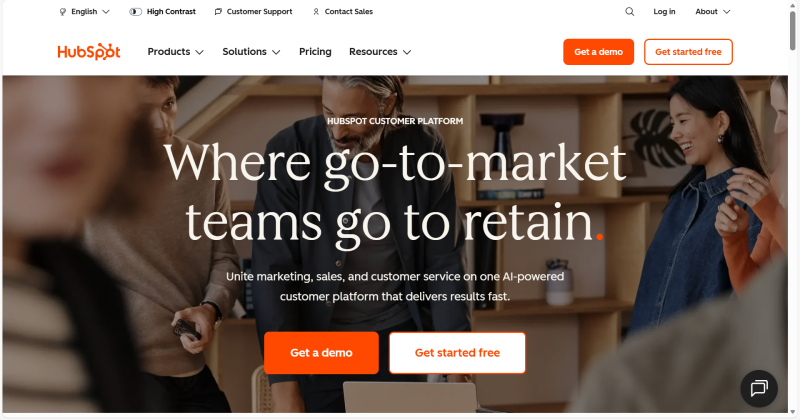
Task: Click the globe language icon
Action: point(63,11)
